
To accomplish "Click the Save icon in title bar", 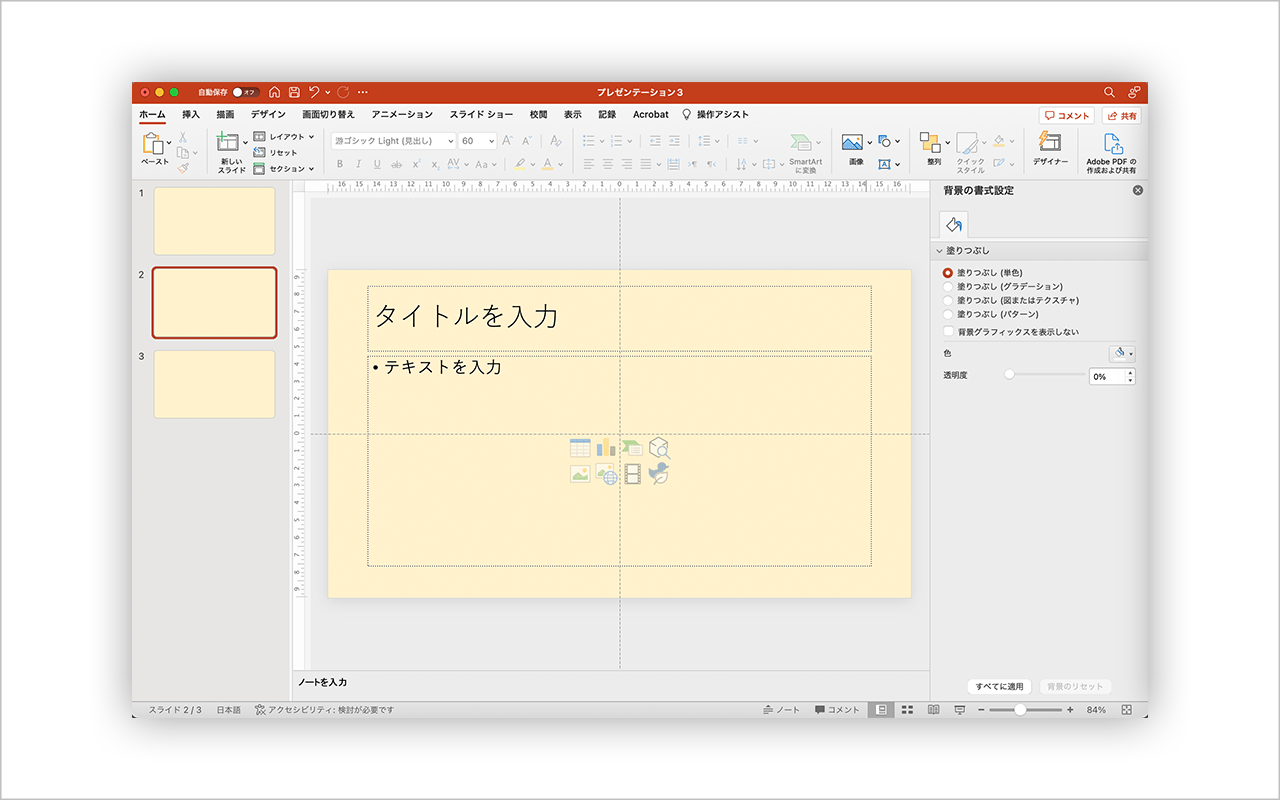I will [294, 92].
